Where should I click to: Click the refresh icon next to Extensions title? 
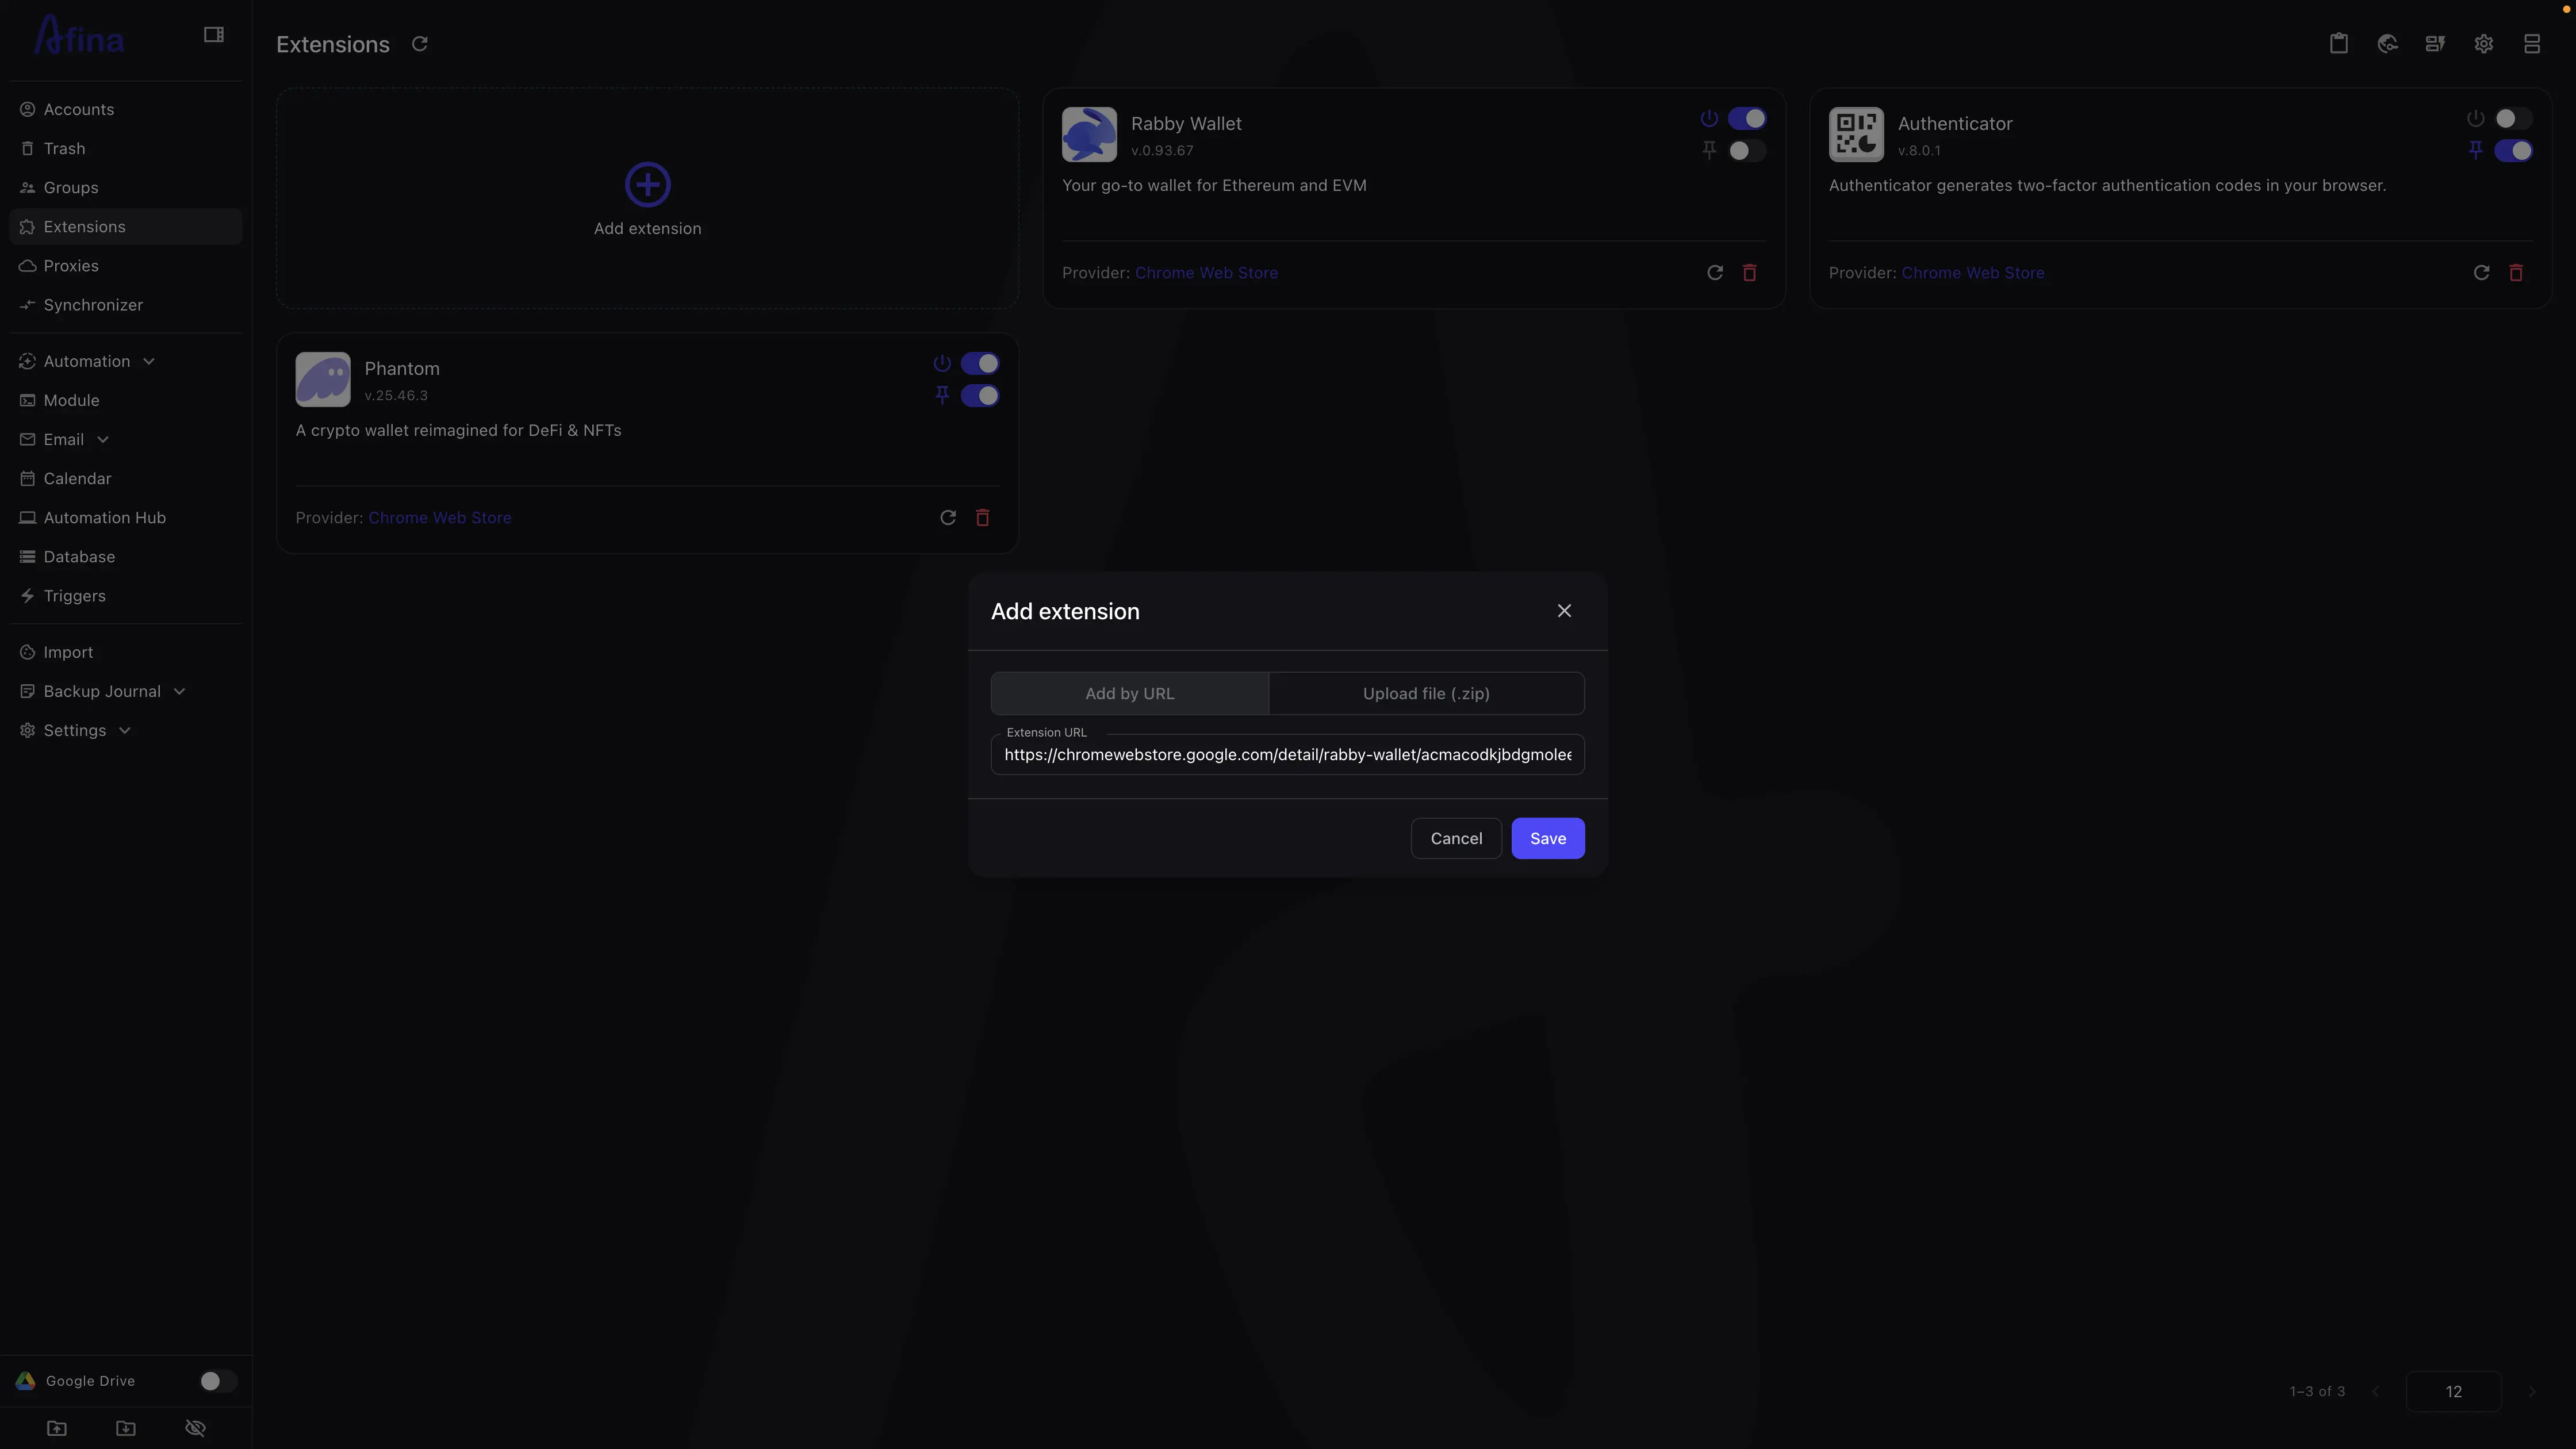pyautogui.click(x=420, y=44)
